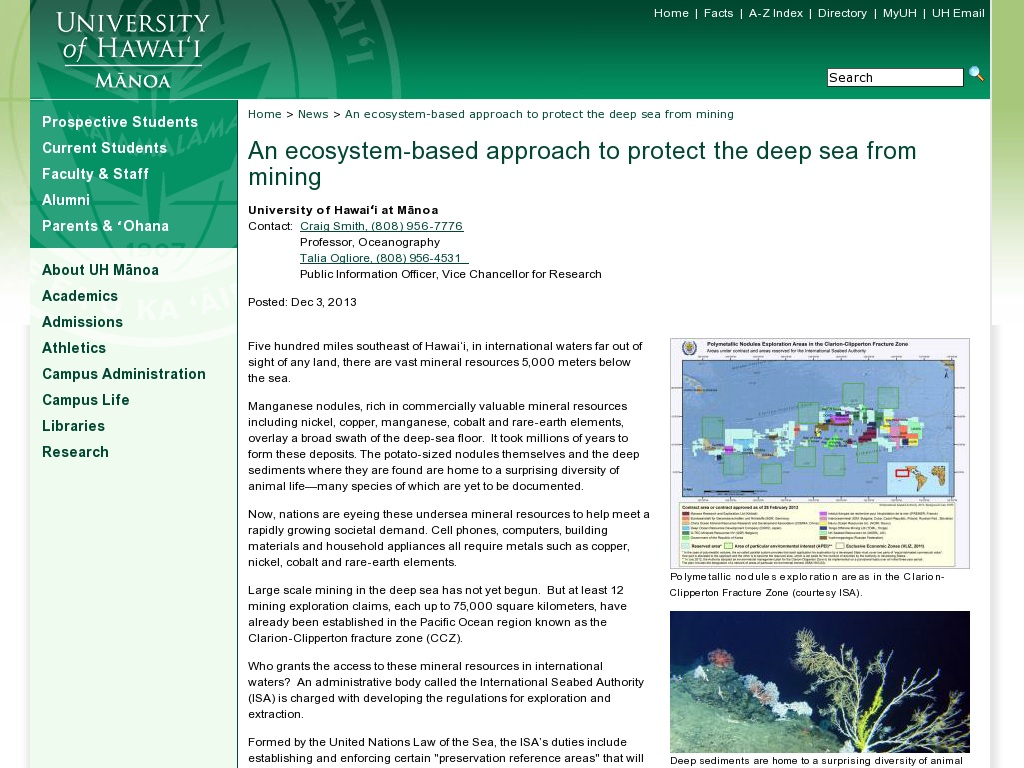Open Talia Ogliore contact link

point(384,258)
